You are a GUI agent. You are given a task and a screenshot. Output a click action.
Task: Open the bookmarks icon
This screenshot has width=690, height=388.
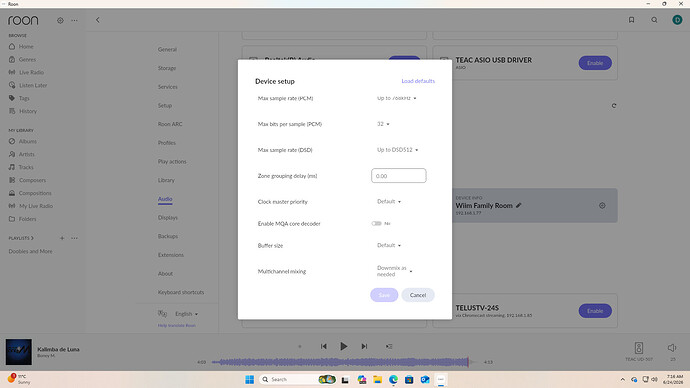pos(631,20)
